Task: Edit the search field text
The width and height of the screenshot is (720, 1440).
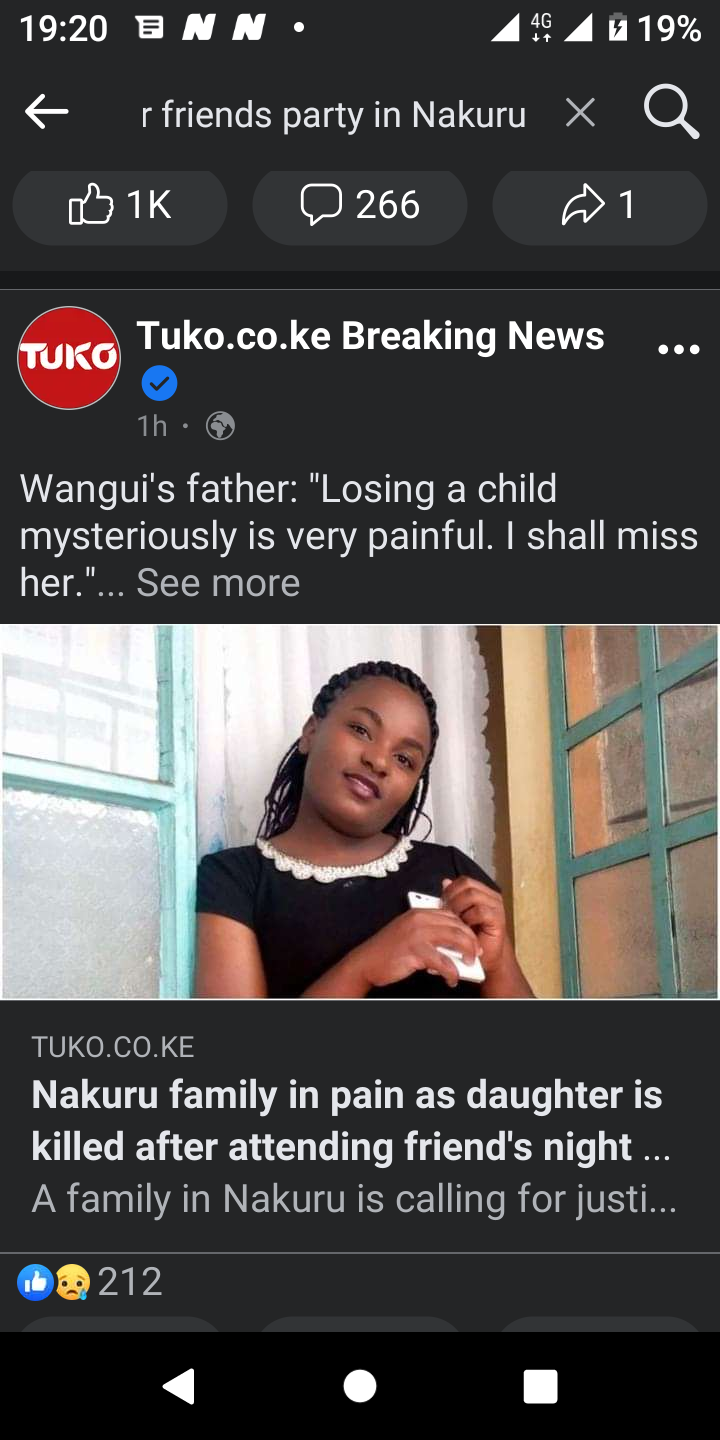Action: (333, 115)
